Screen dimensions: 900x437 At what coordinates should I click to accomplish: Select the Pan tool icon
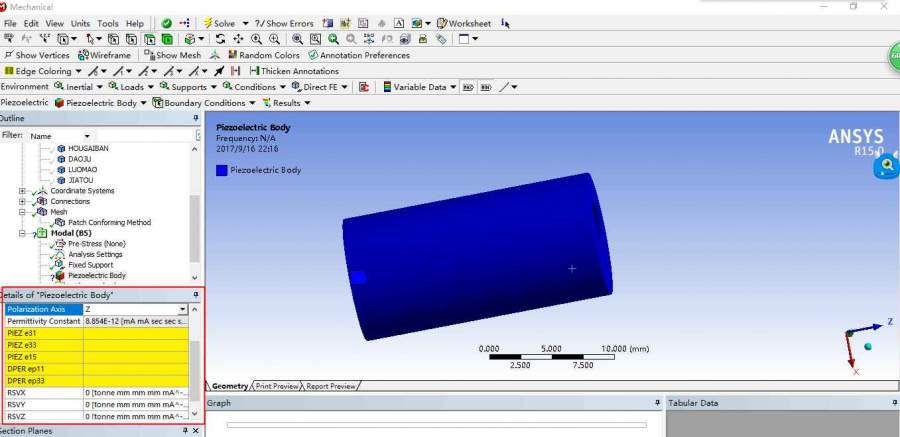click(238, 39)
